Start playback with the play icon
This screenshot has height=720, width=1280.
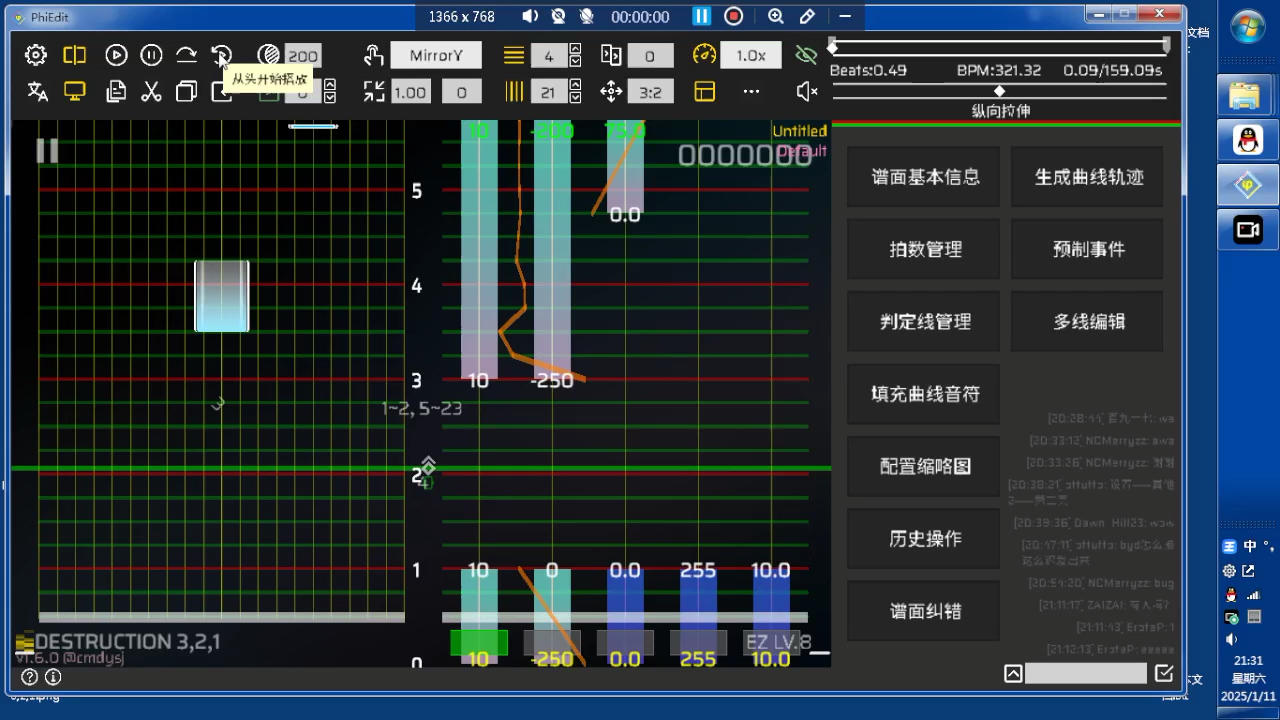(x=116, y=56)
